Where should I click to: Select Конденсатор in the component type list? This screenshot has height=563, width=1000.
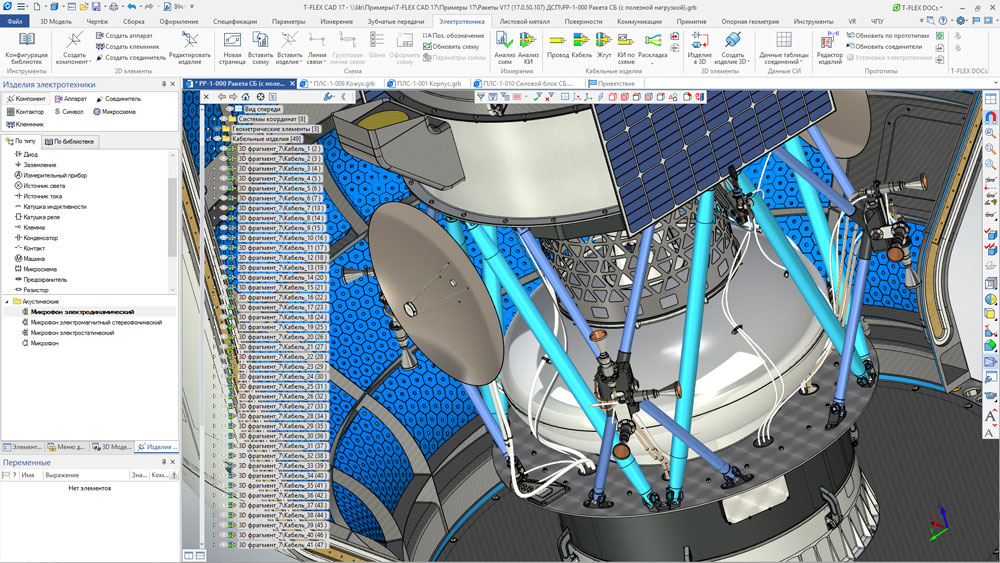tap(40, 238)
